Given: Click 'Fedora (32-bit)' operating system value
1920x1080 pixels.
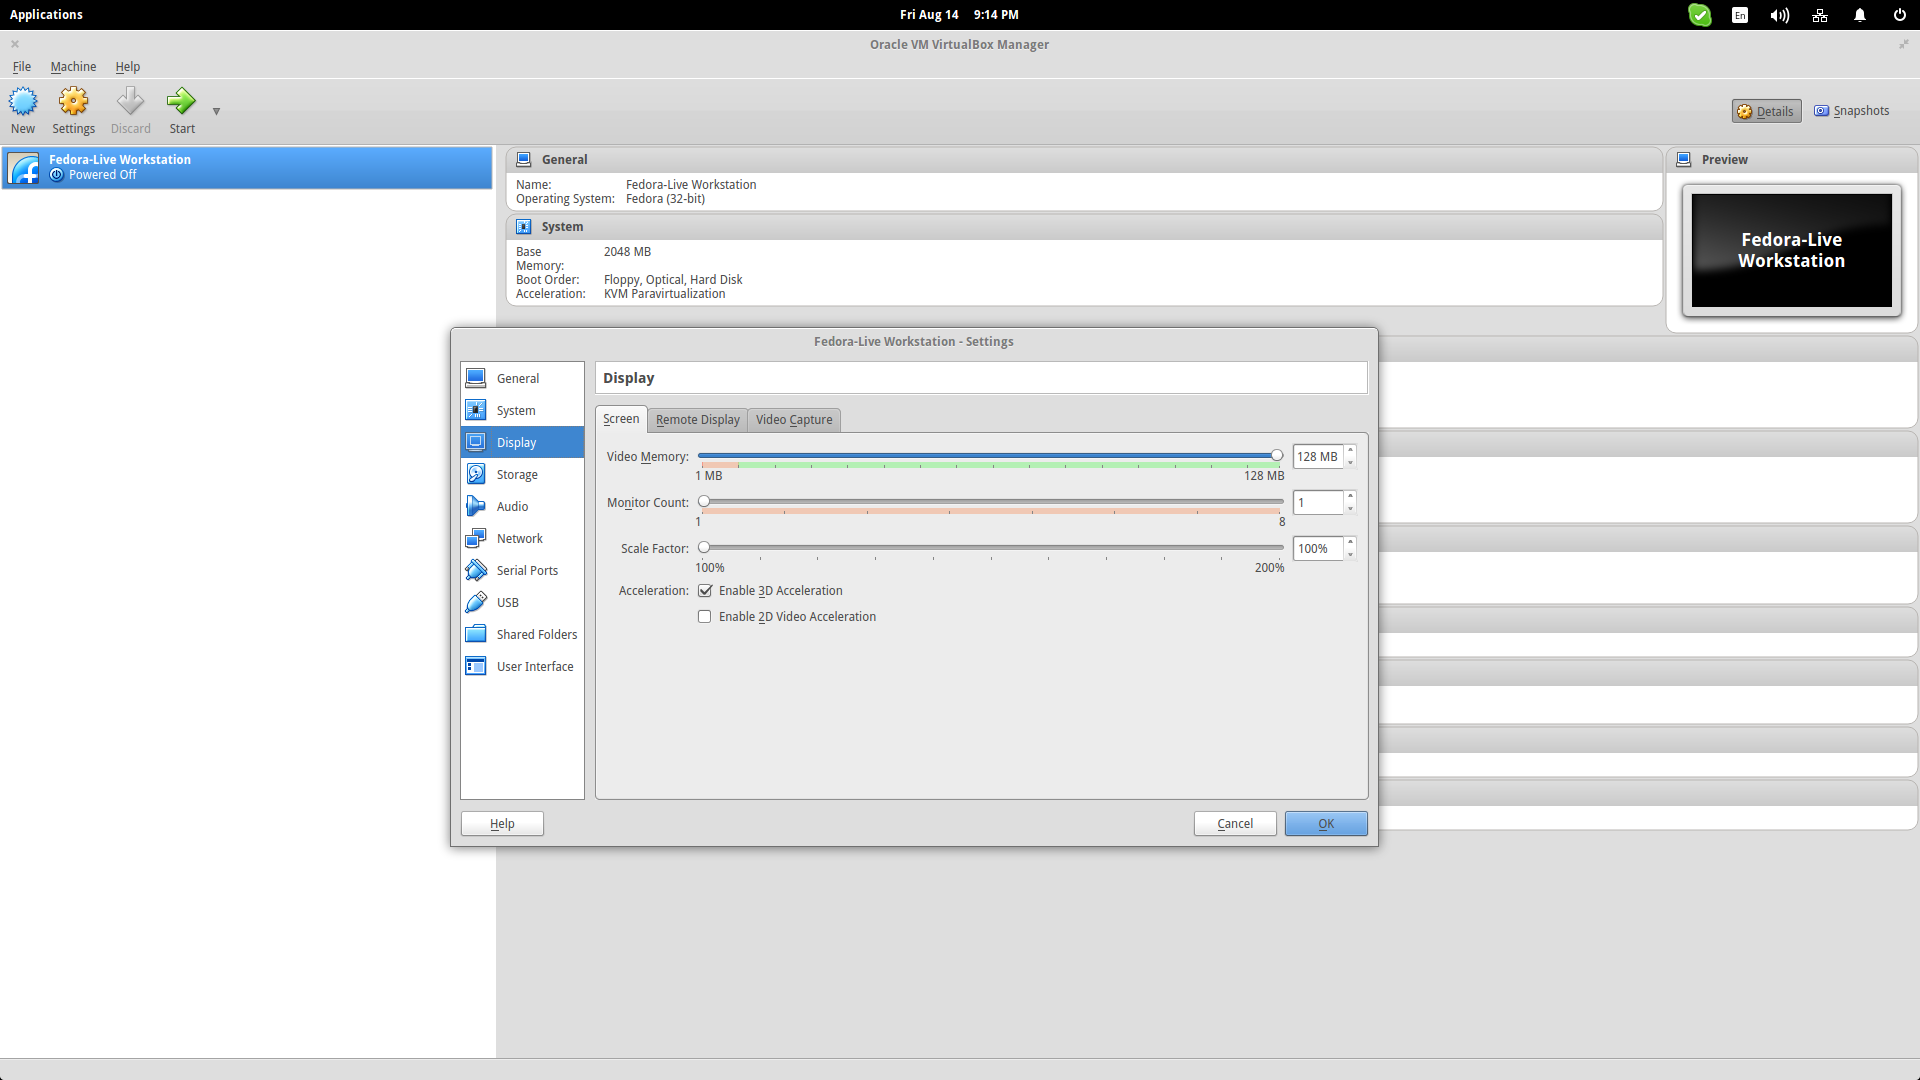Looking at the screenshot, I should pyautogui.click(x=665, y=199).
